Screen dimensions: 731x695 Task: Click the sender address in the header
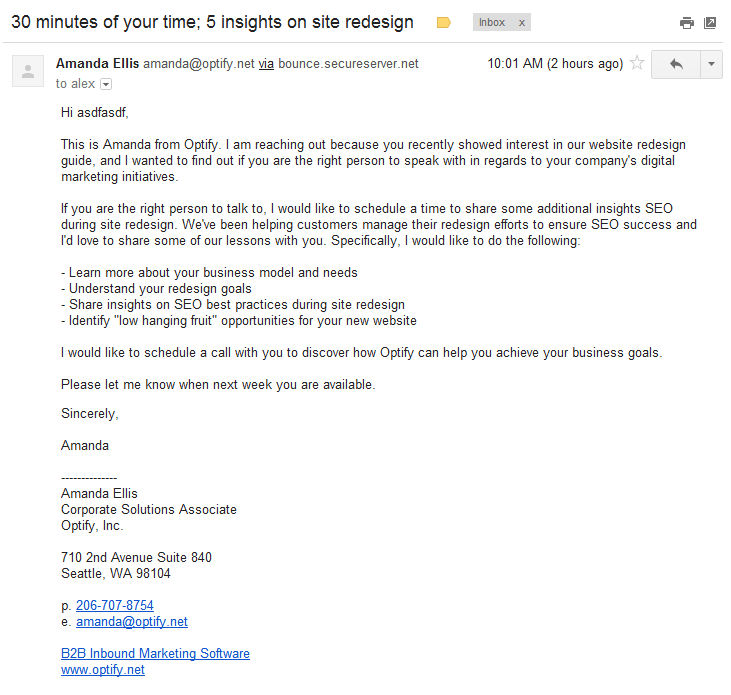(199, 64)
